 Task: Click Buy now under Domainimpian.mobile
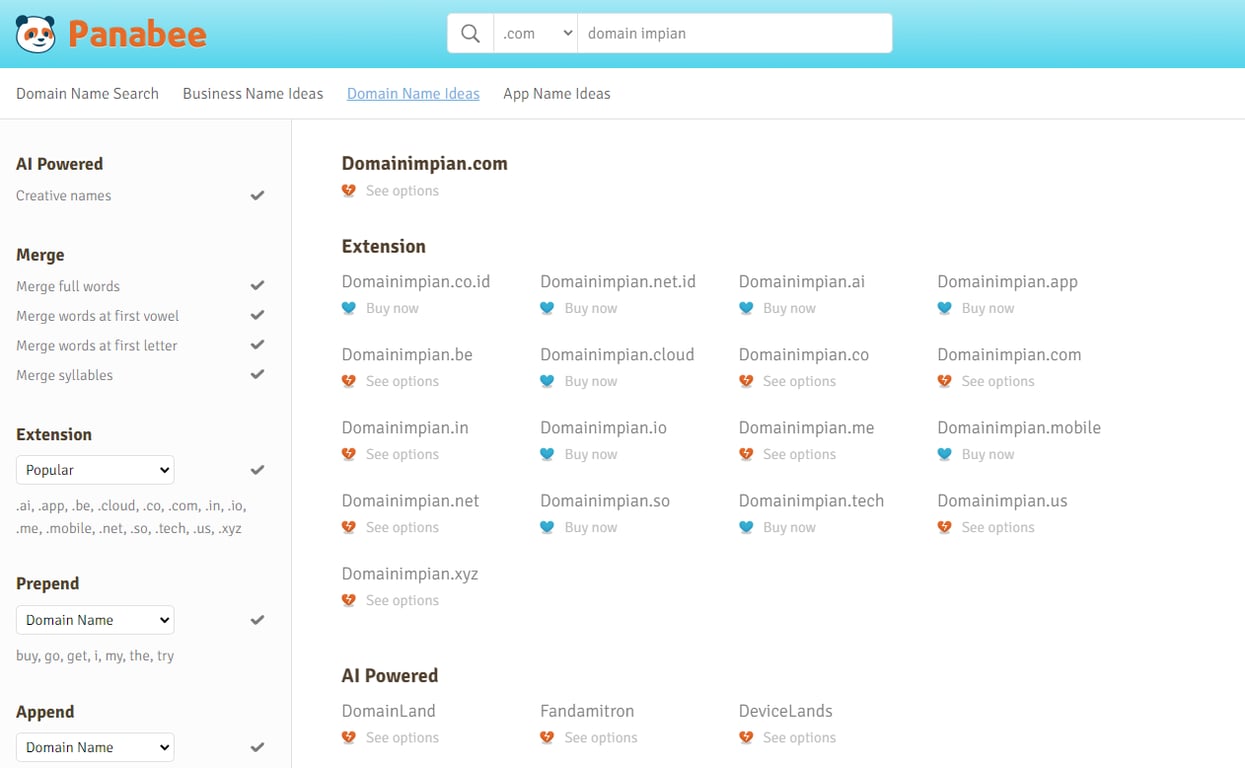[988, 454]
